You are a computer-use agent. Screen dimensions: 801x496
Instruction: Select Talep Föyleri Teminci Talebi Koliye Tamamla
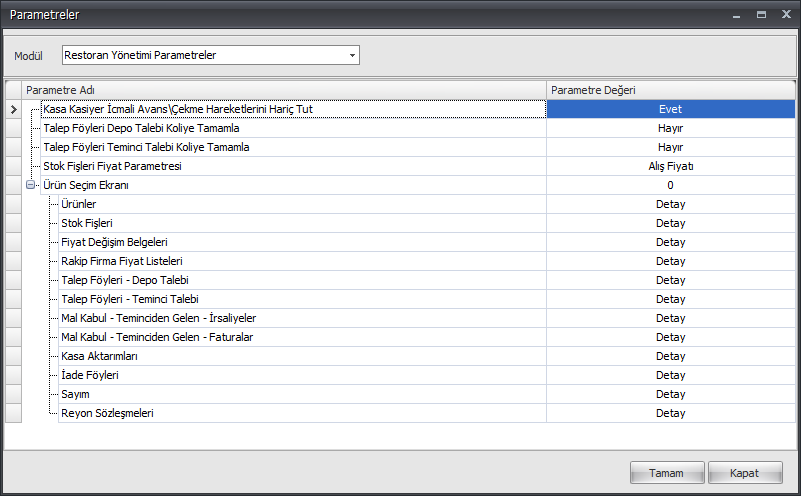(x=146, y=147)
